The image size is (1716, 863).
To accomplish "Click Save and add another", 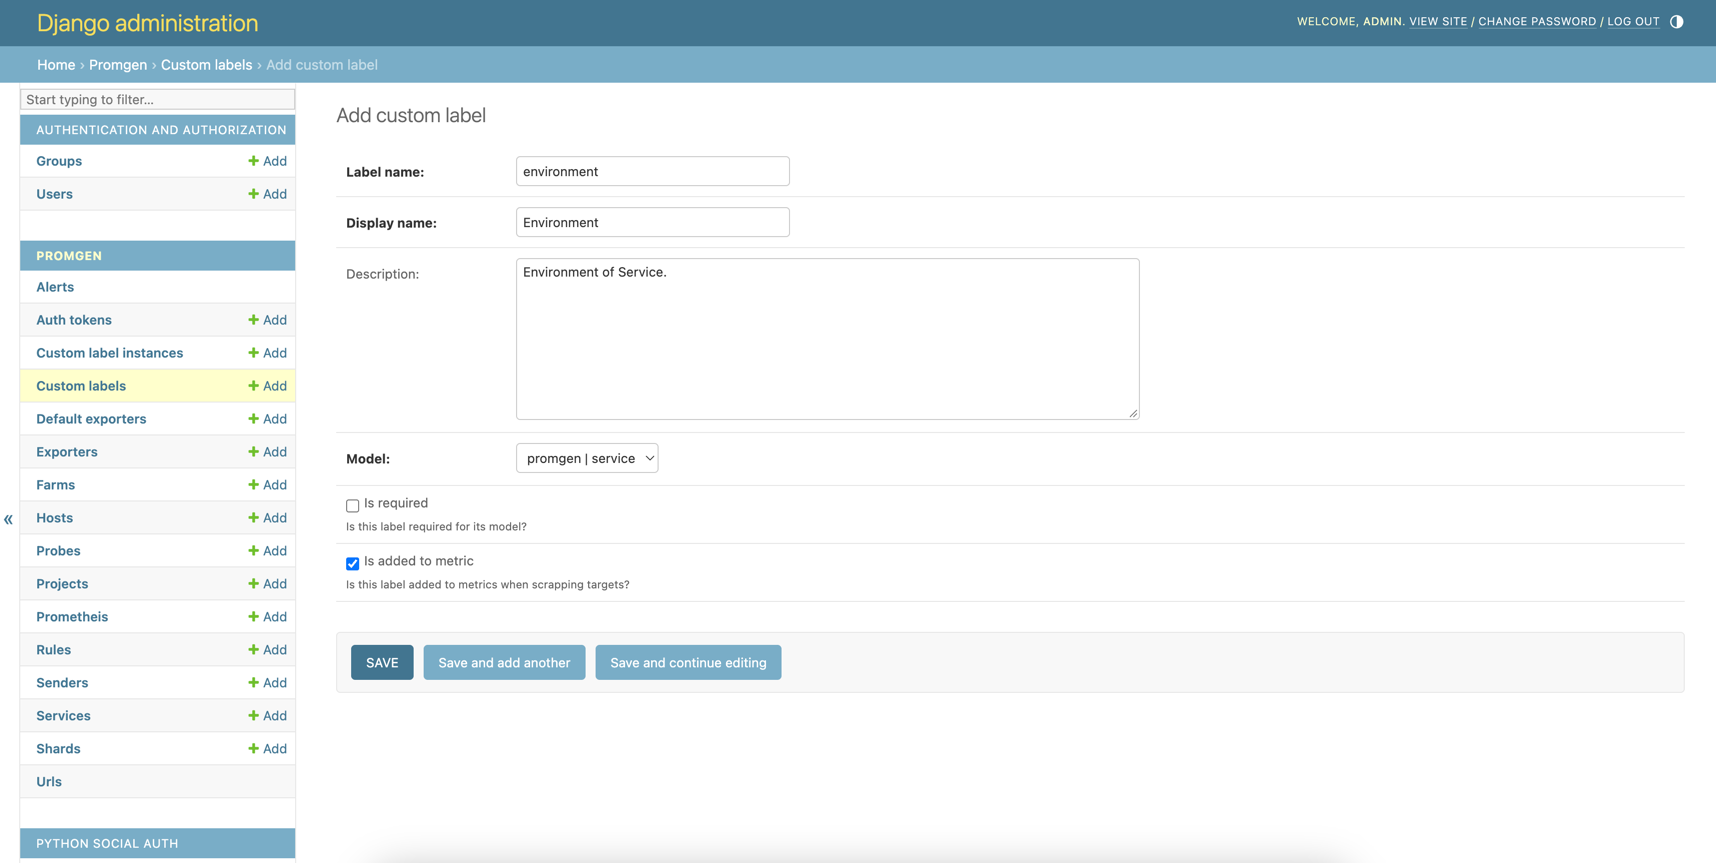I will point(504,662).
